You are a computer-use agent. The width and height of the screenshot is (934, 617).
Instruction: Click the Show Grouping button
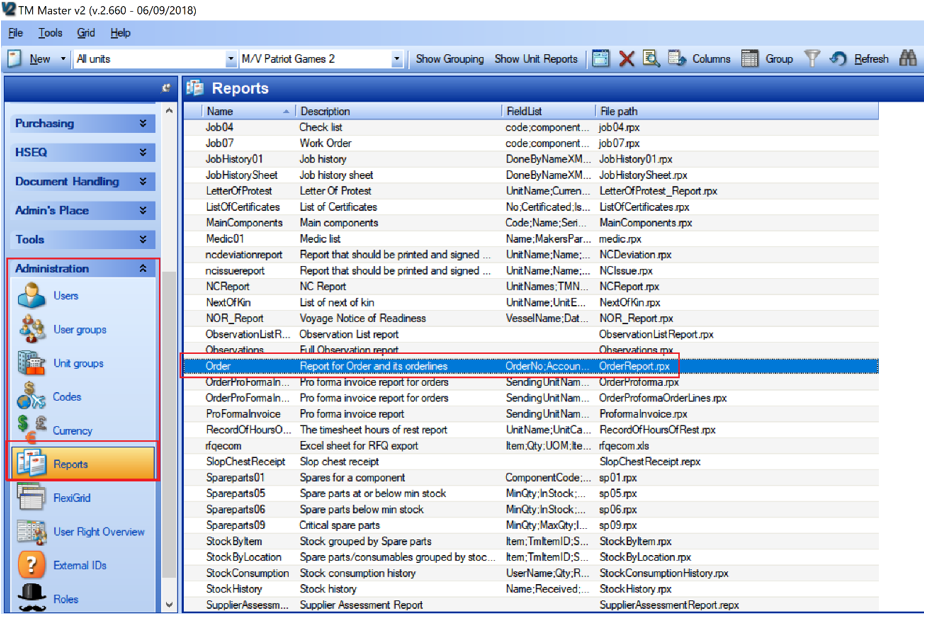tap(449, 59)
